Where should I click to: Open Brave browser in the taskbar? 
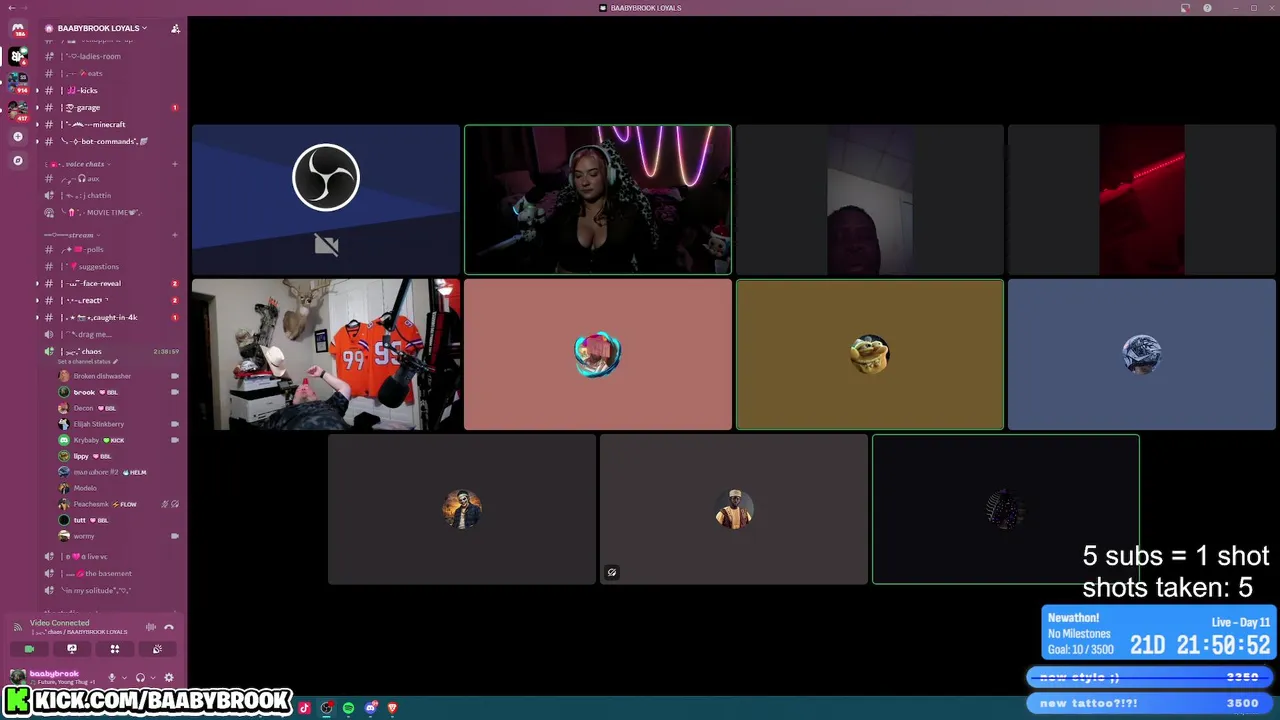pos(392,708)
